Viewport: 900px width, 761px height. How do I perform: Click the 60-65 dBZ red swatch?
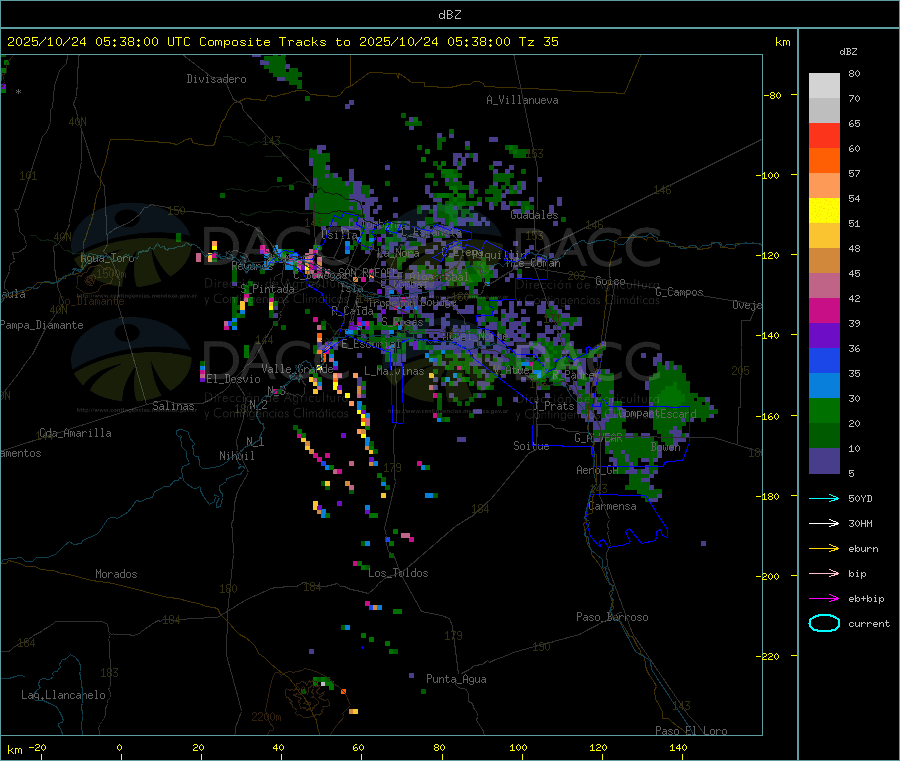tap(824, 135)
